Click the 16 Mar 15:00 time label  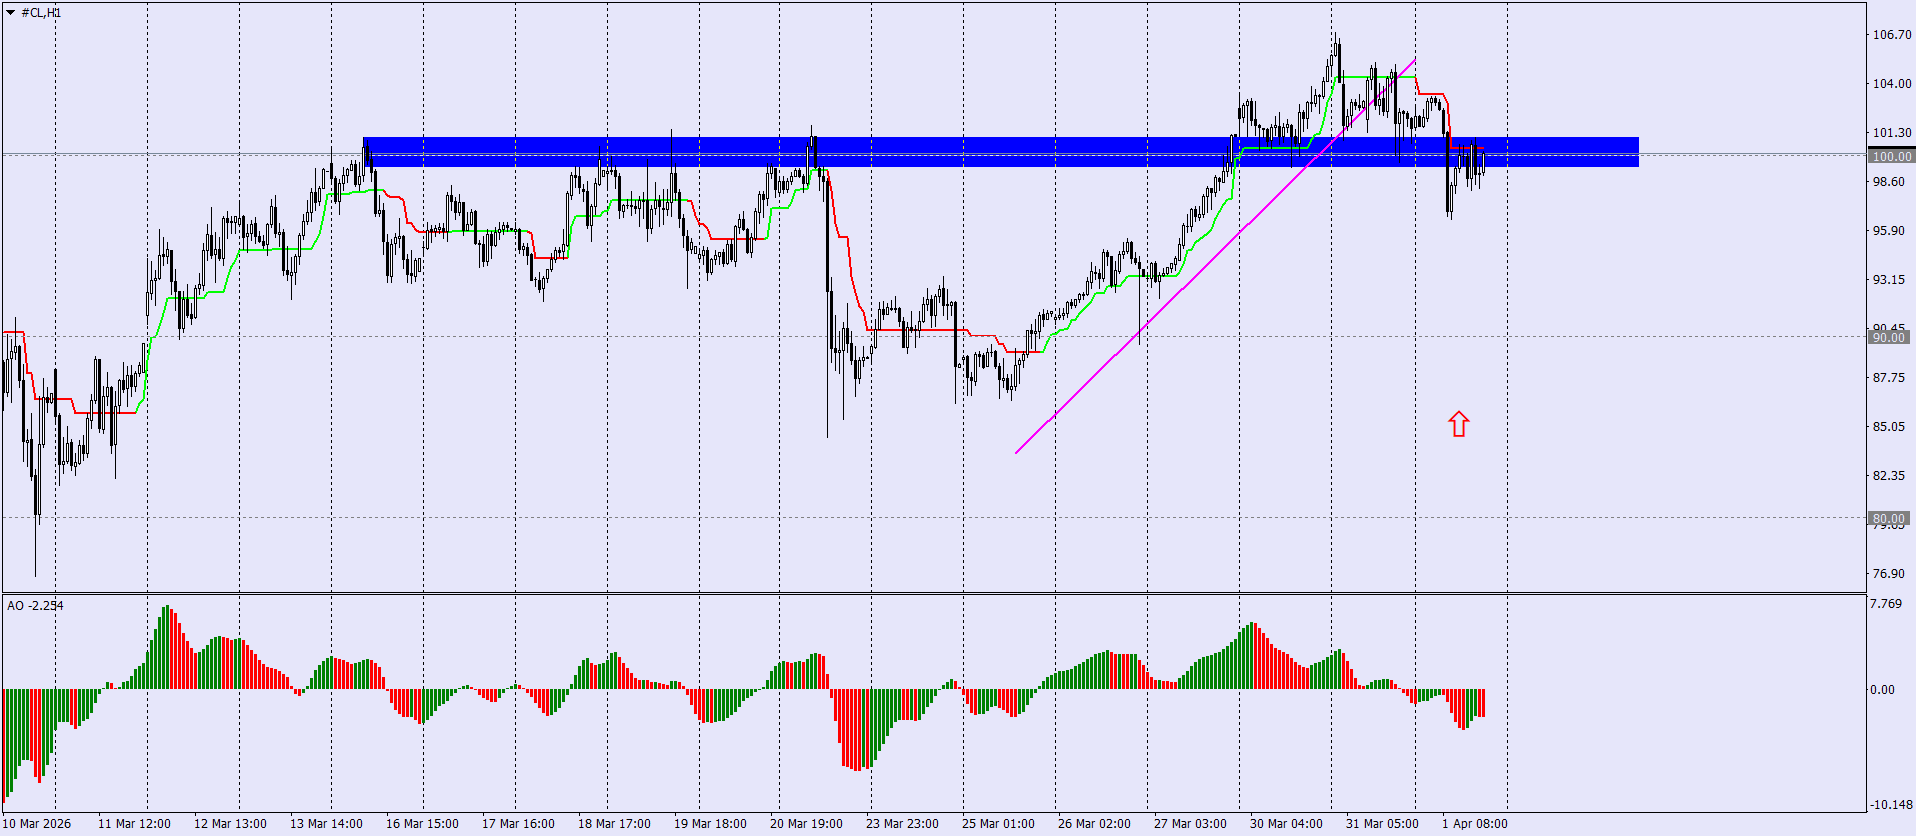coord(422,824)
